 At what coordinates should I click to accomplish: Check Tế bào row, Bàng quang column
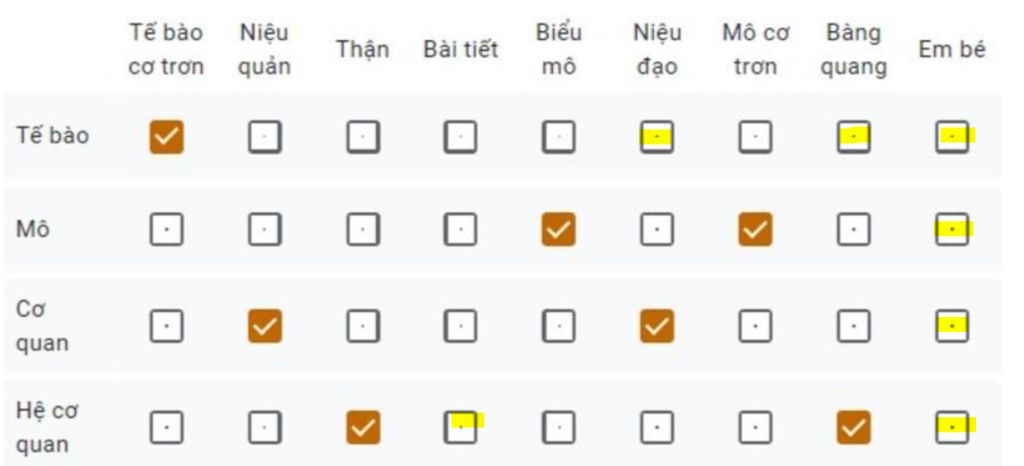[x=853, y=136]
